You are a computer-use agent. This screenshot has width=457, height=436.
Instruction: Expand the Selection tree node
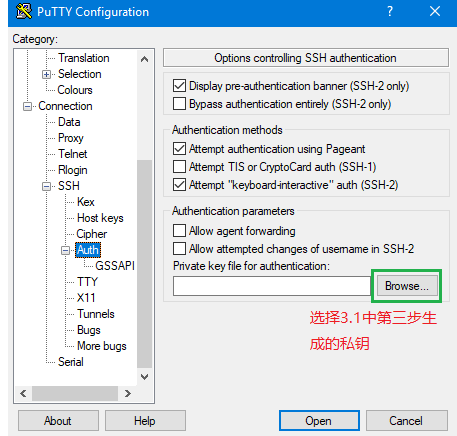[47, 74]
